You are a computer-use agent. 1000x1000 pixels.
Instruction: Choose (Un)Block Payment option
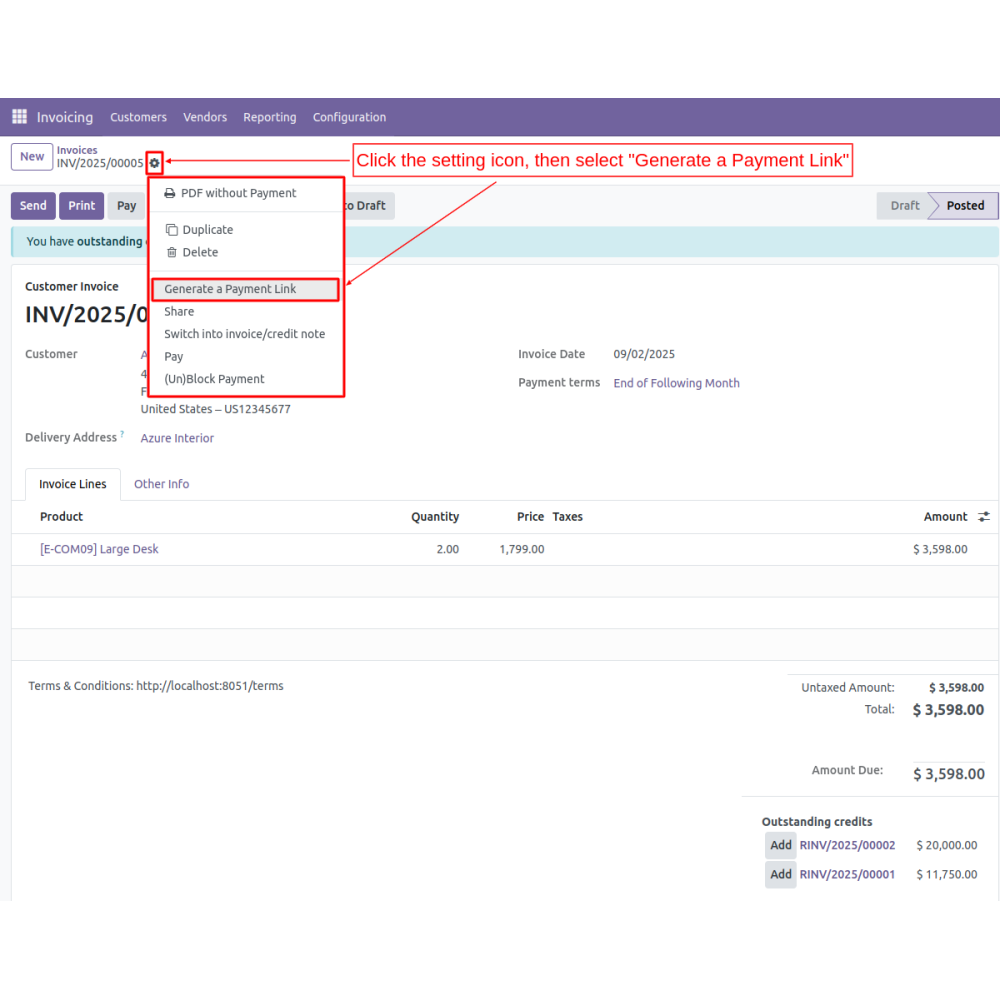(x=214, y=379)
